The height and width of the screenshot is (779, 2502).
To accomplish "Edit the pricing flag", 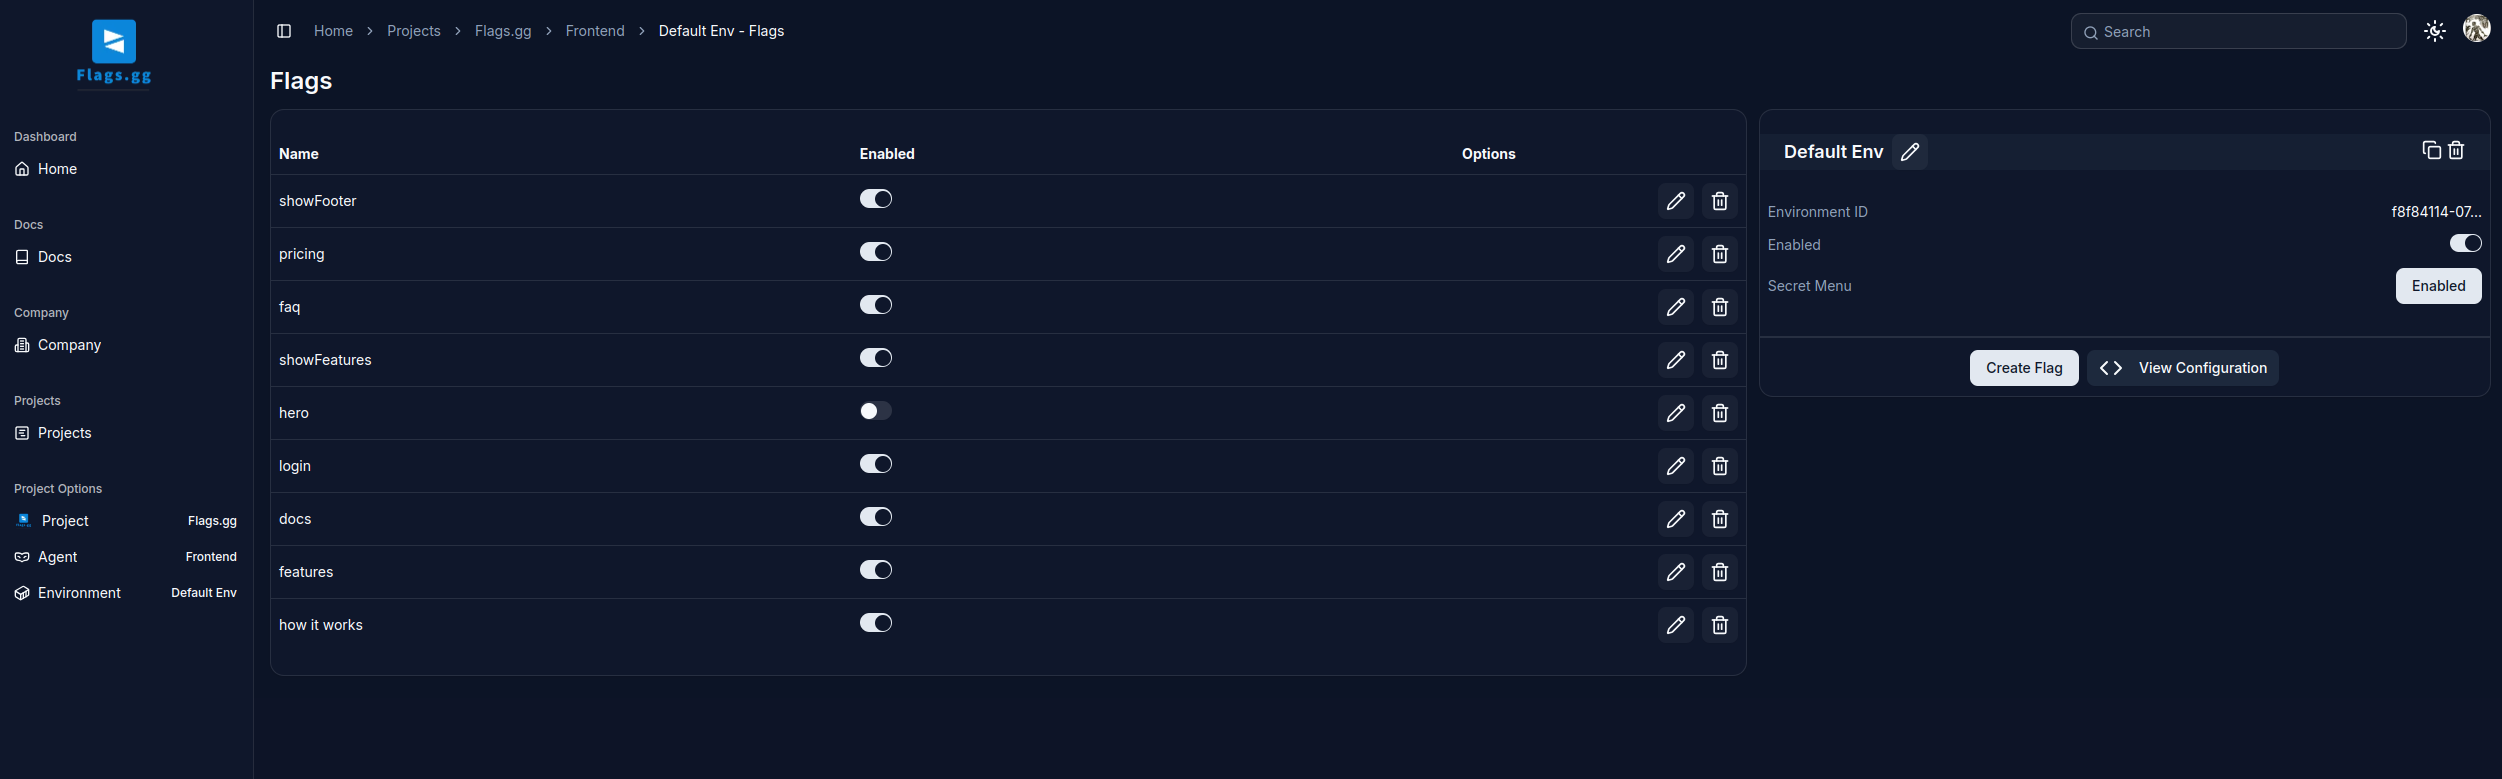I will click(1676, 254).
